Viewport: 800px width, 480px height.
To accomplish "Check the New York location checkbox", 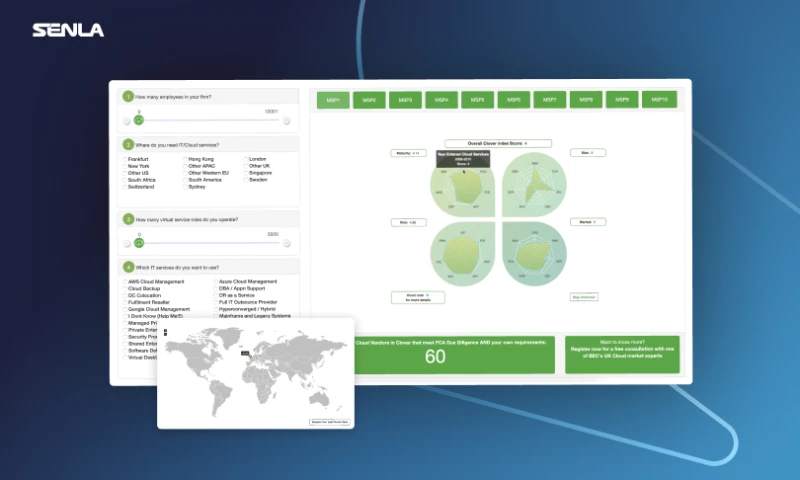I will [x=124, y=166].
